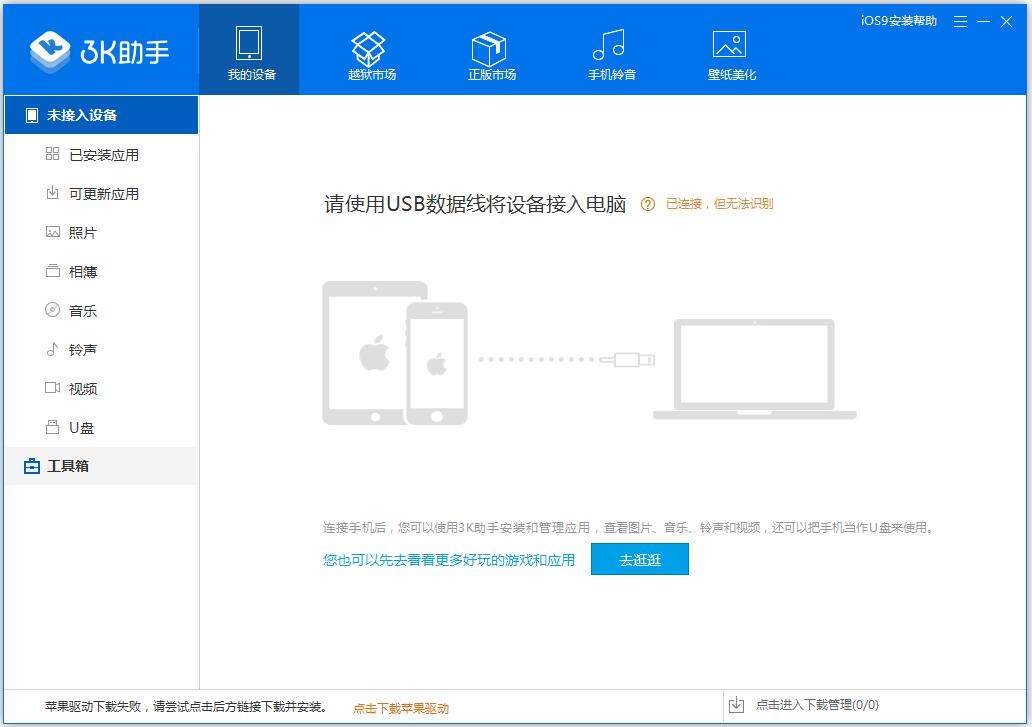Select 铃声 (Ringtones) in the sidebar
This screenshot has height=727, width=1032.
80,349
